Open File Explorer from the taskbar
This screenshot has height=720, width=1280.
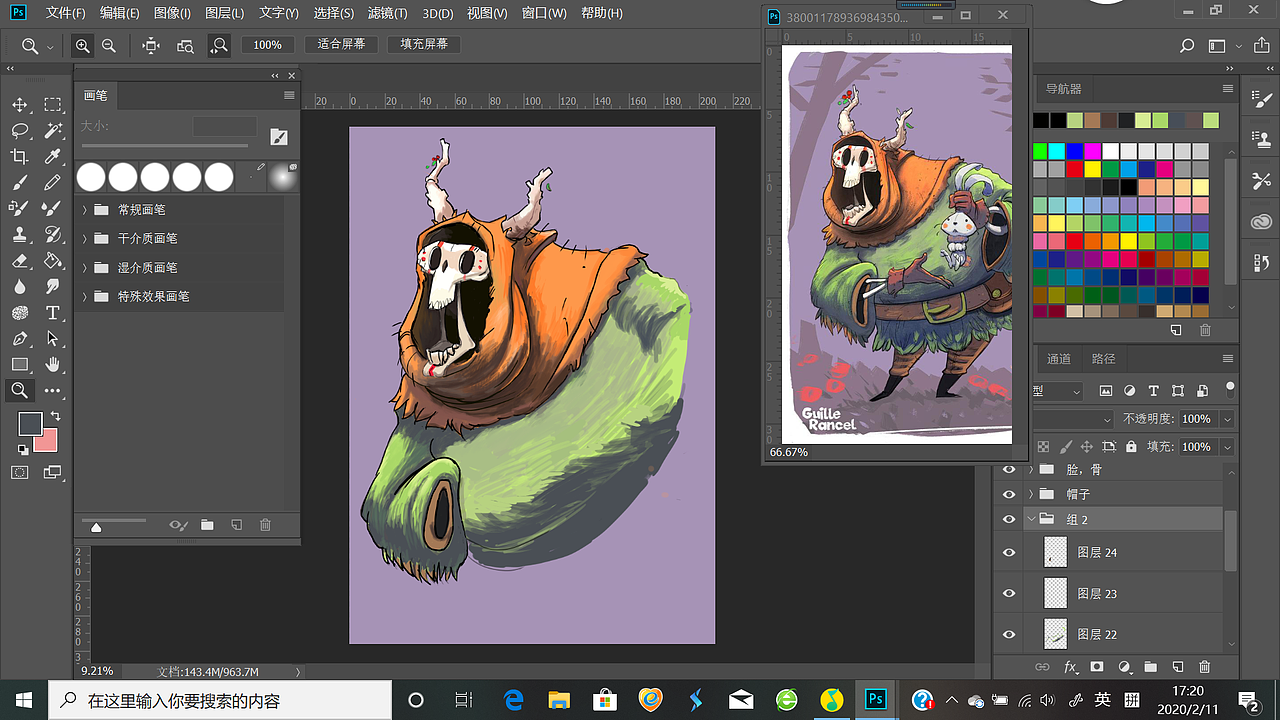coord(558,700)
